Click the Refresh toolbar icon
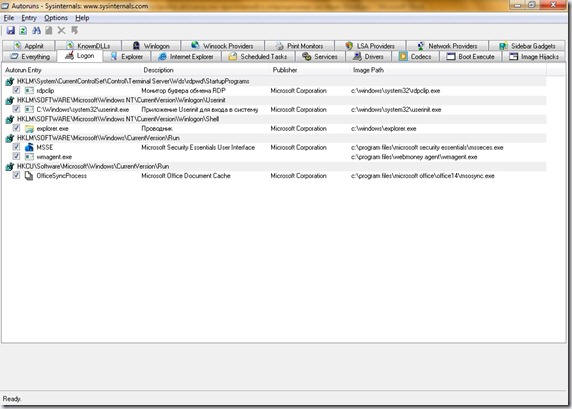 point(23,31)
